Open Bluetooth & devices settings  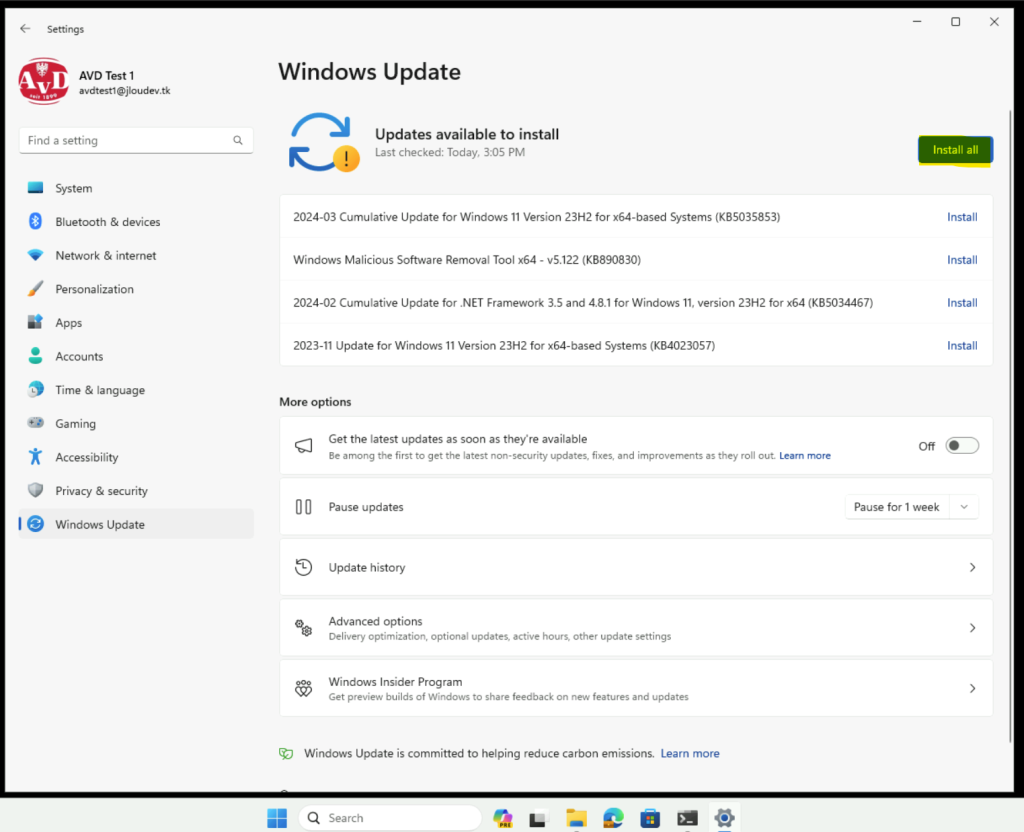pos(136,221)
